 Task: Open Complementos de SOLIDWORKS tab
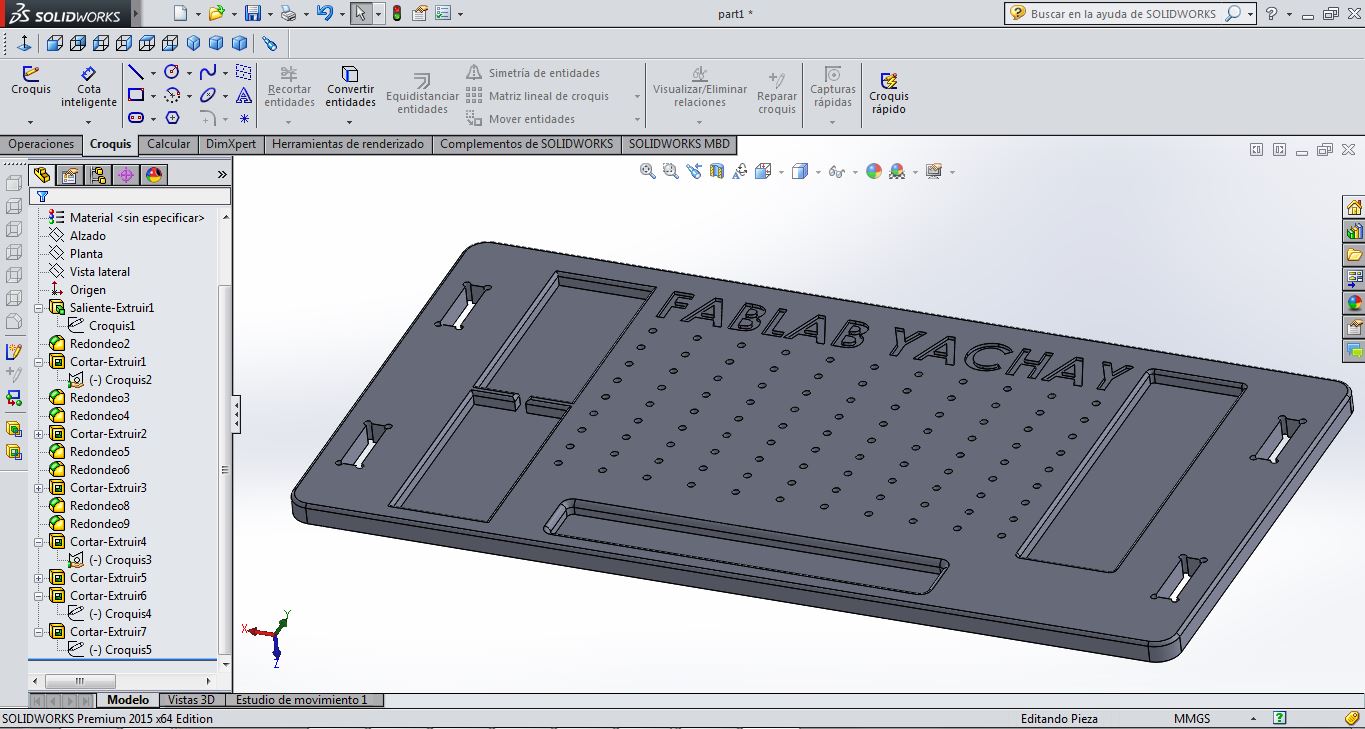(527, 144)
